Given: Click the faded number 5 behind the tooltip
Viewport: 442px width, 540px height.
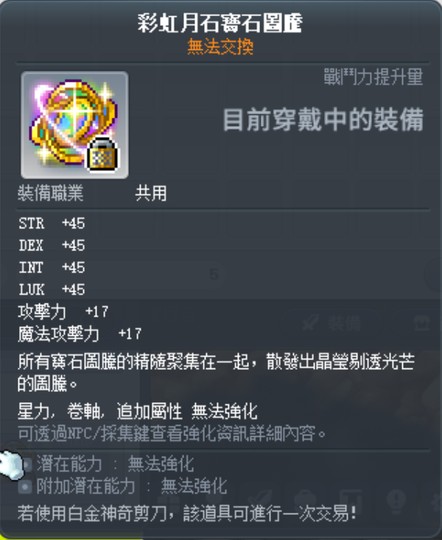Looking at the screenshot, I should click(214, 274).
